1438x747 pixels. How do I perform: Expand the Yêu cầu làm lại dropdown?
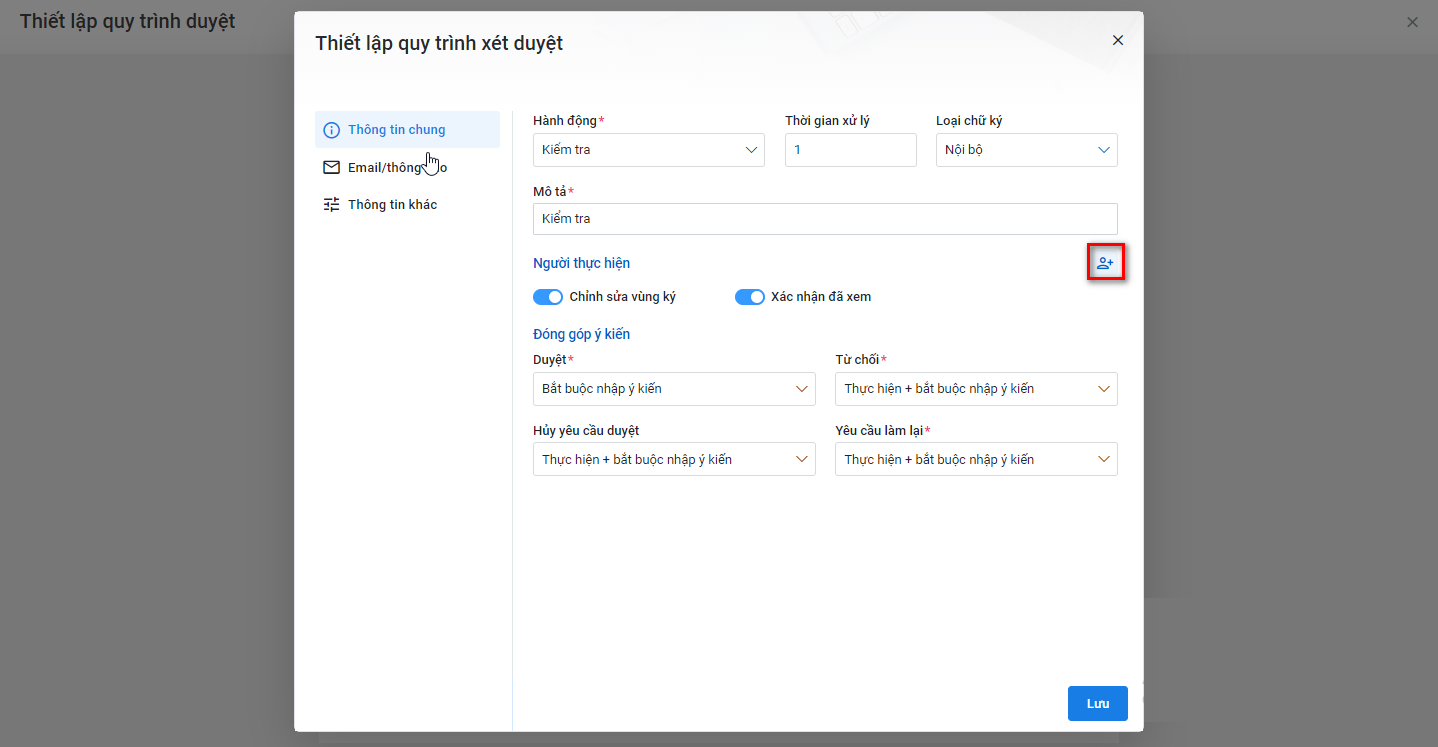pyautogui.click(x=976, y=460)
